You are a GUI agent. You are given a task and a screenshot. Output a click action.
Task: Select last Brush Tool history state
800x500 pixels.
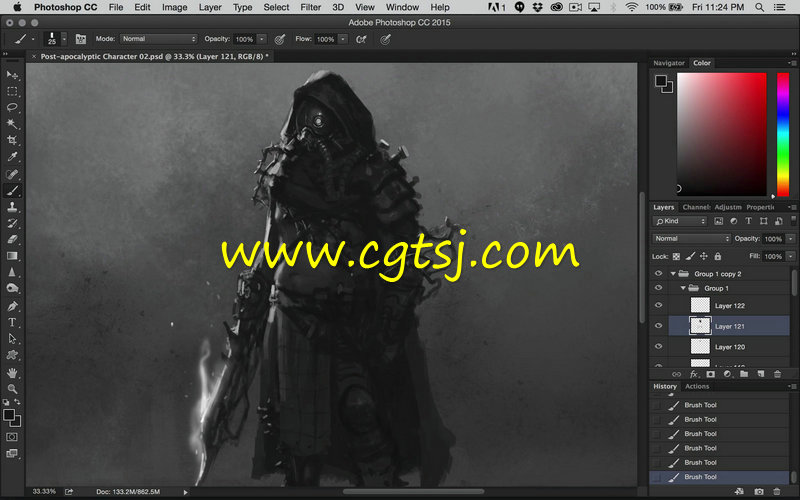click(x=719, y=477)
